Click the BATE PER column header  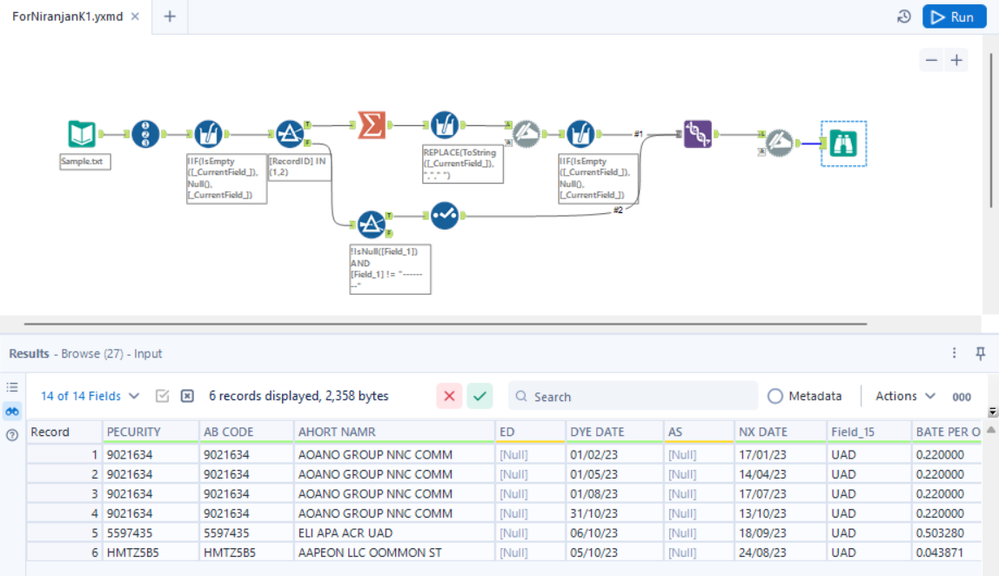[x=947, y=432]
